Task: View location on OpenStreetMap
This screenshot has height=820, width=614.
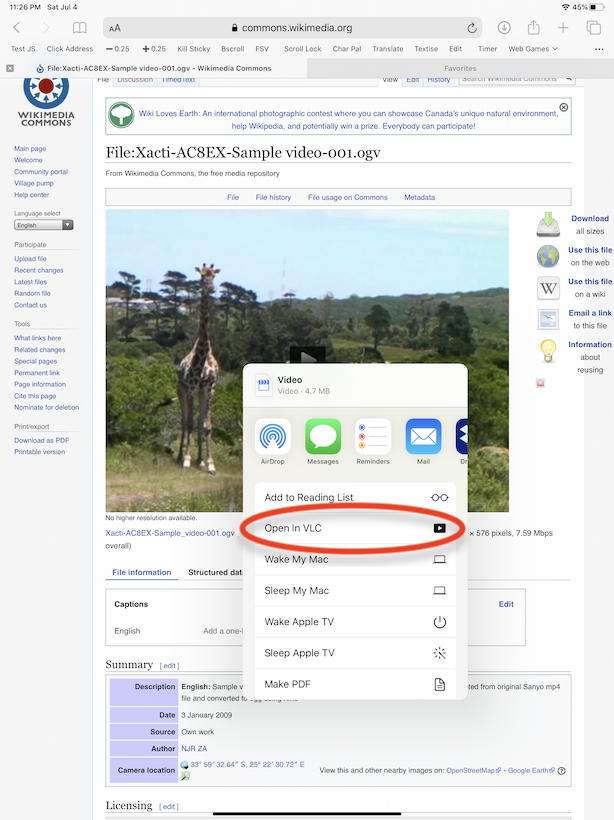Action: pos(473,770)
